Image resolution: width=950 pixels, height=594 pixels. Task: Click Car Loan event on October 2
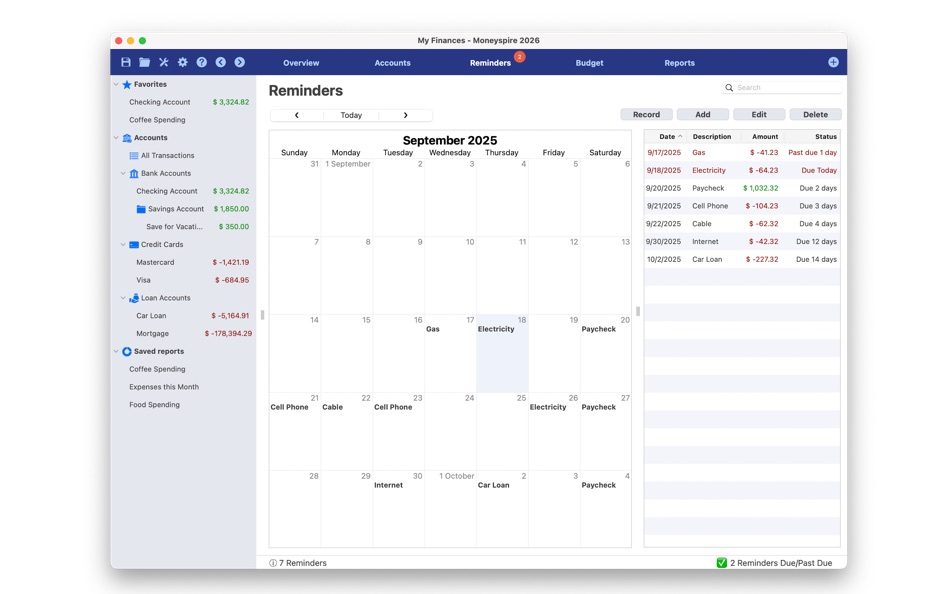point(493,486)
